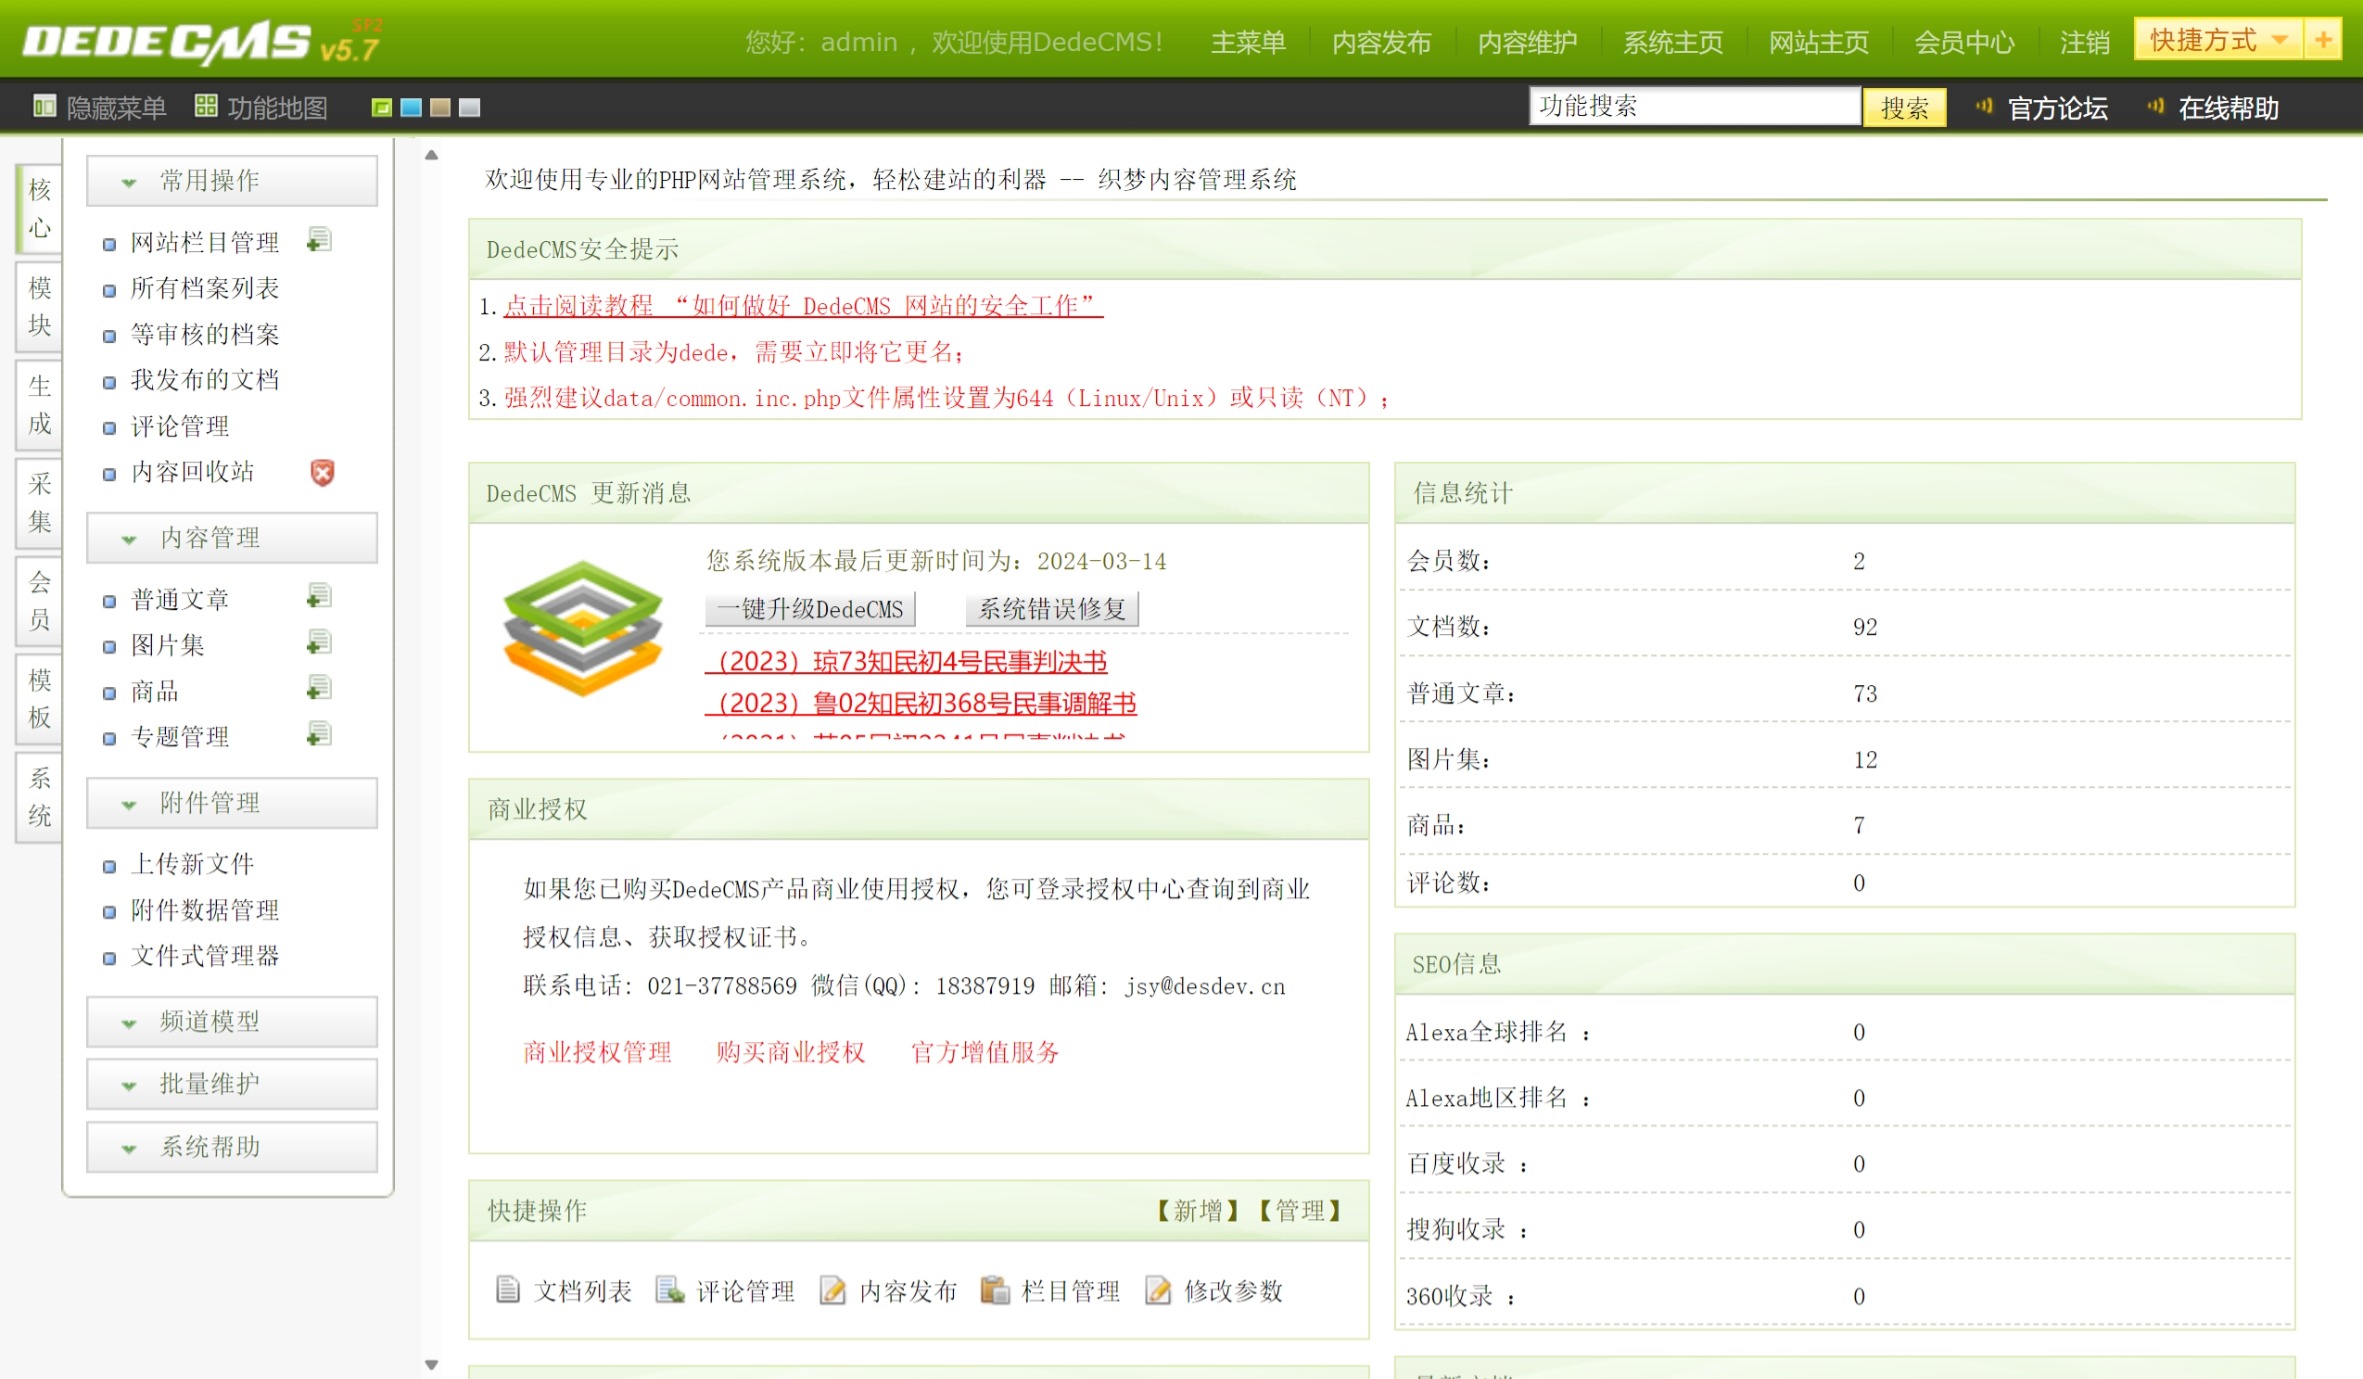
Task: Open the 琼73知民初4号民事判决书 link
Action: click(x=906, y=661)
